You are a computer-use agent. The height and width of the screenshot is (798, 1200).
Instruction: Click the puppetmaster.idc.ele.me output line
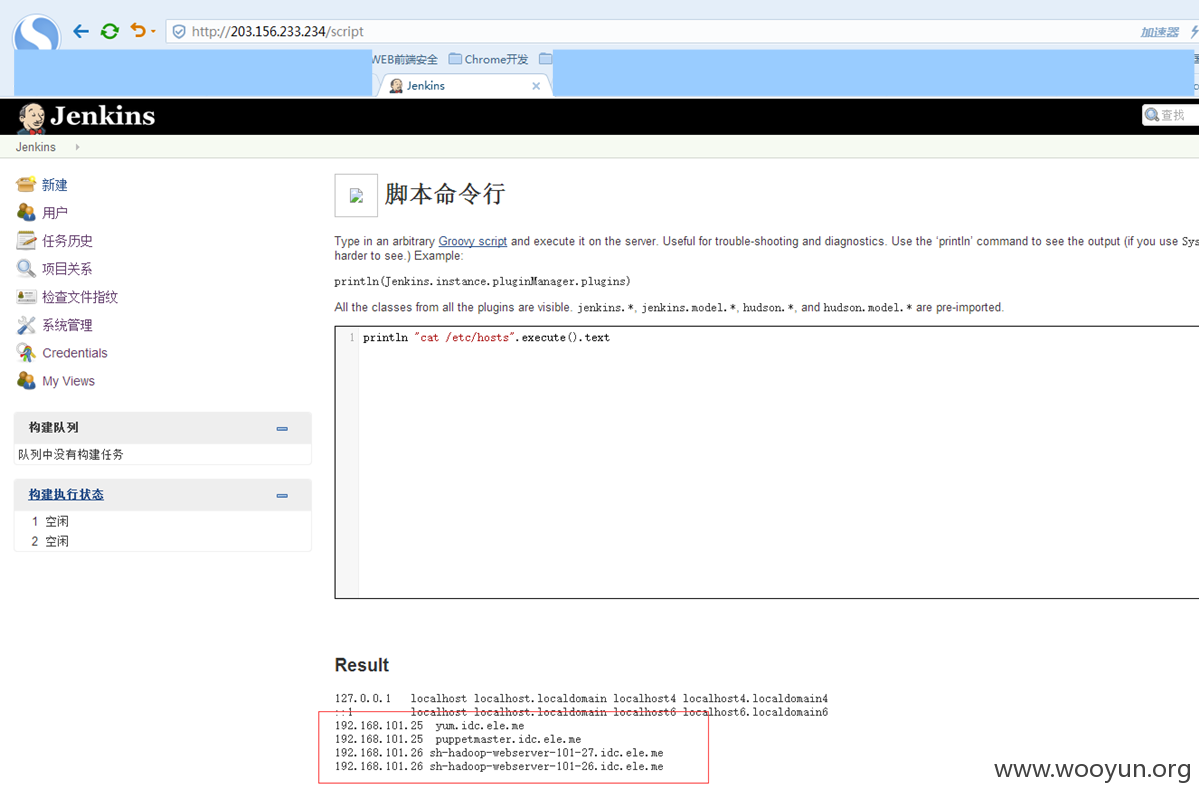coord(458,739)
